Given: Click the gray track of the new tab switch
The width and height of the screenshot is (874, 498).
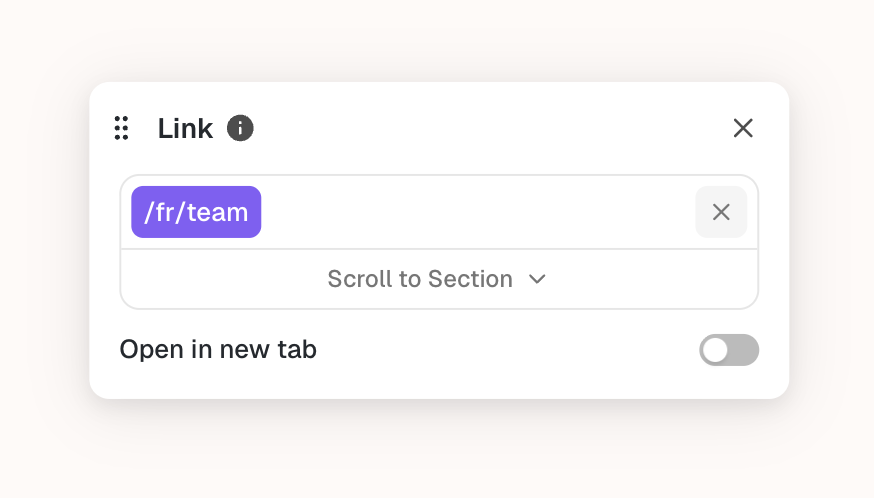Looking at the screenshot, I should click(744, 350).
